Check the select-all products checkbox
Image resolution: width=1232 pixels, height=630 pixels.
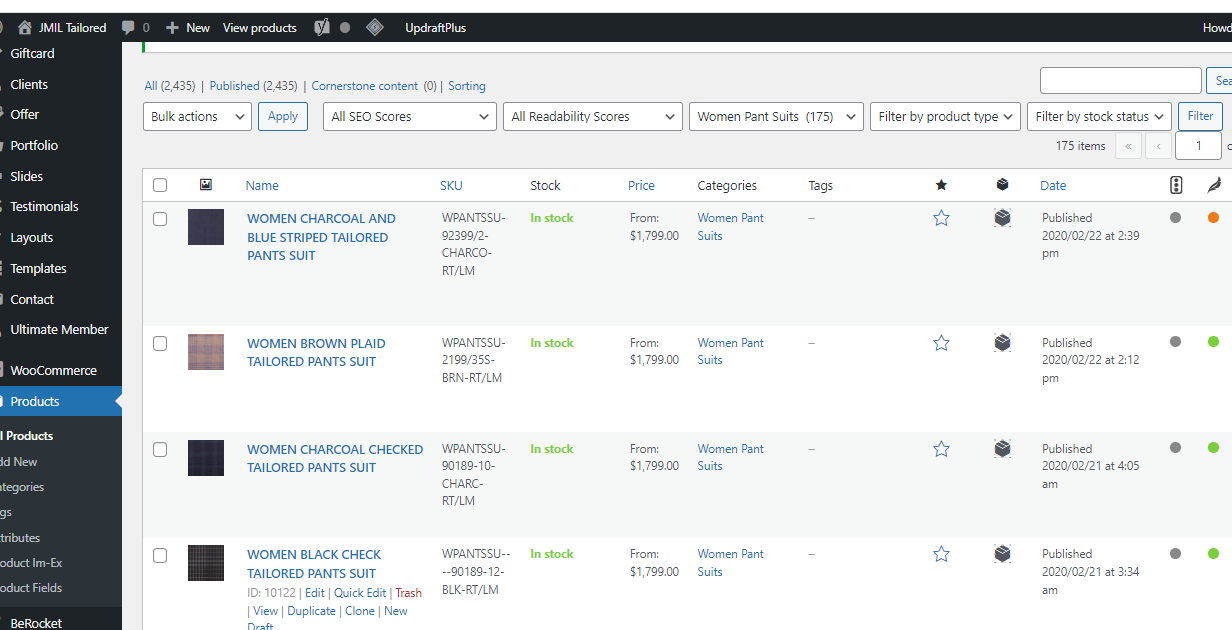(160, 185)
